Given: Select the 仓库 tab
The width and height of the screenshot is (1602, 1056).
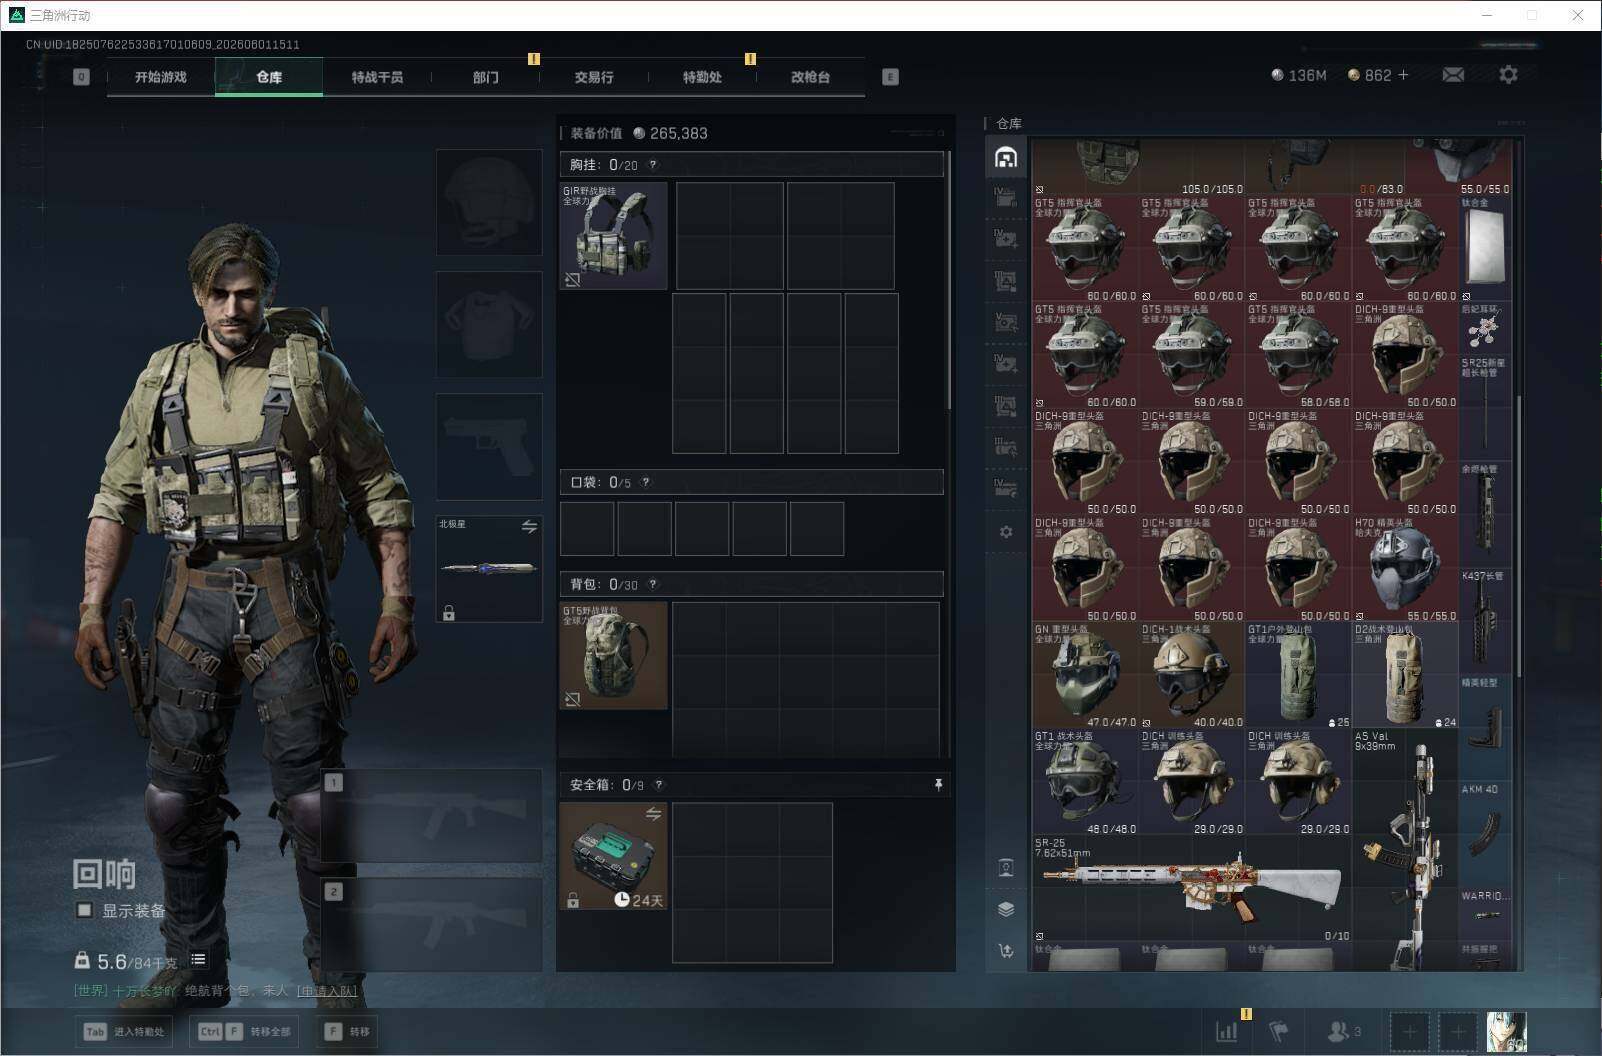Looking at the screenshot, I should pos(269,77).
